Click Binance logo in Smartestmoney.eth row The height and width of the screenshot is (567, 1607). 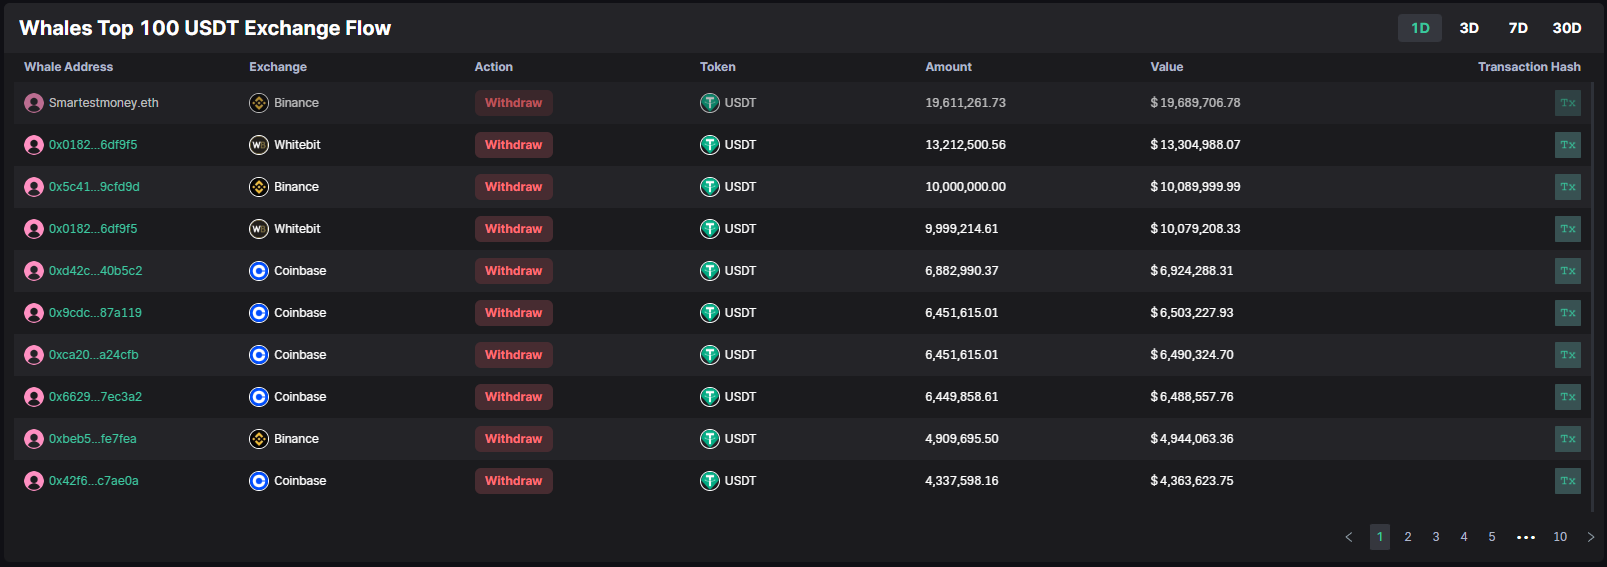coord(259,103)
